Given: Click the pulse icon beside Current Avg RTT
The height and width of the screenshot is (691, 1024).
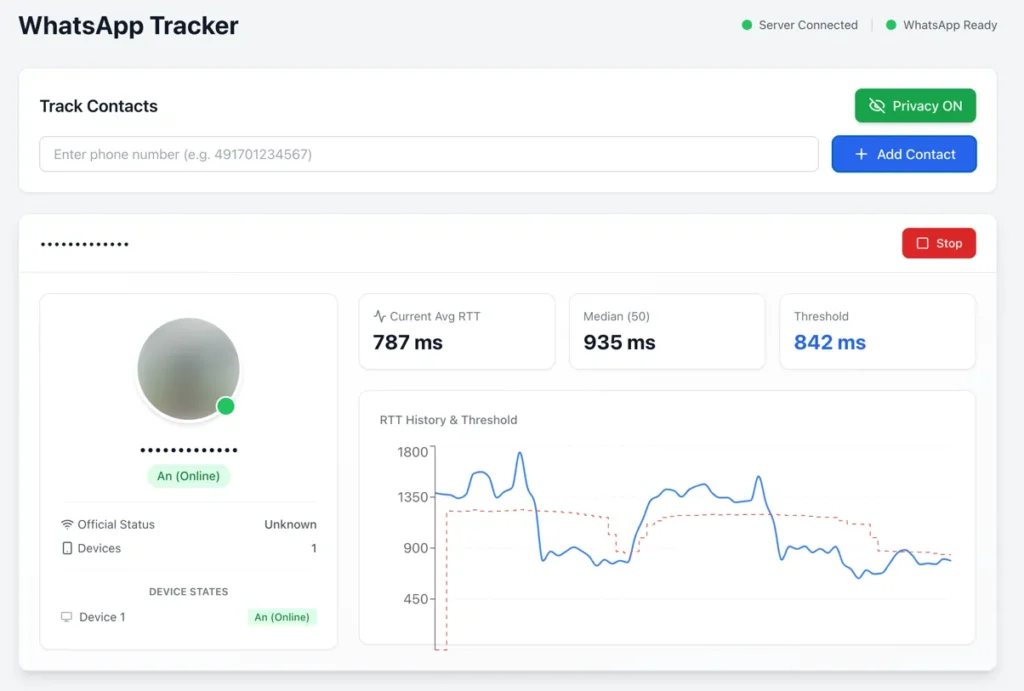Looking at the screenshot, I should click(381, 316).
